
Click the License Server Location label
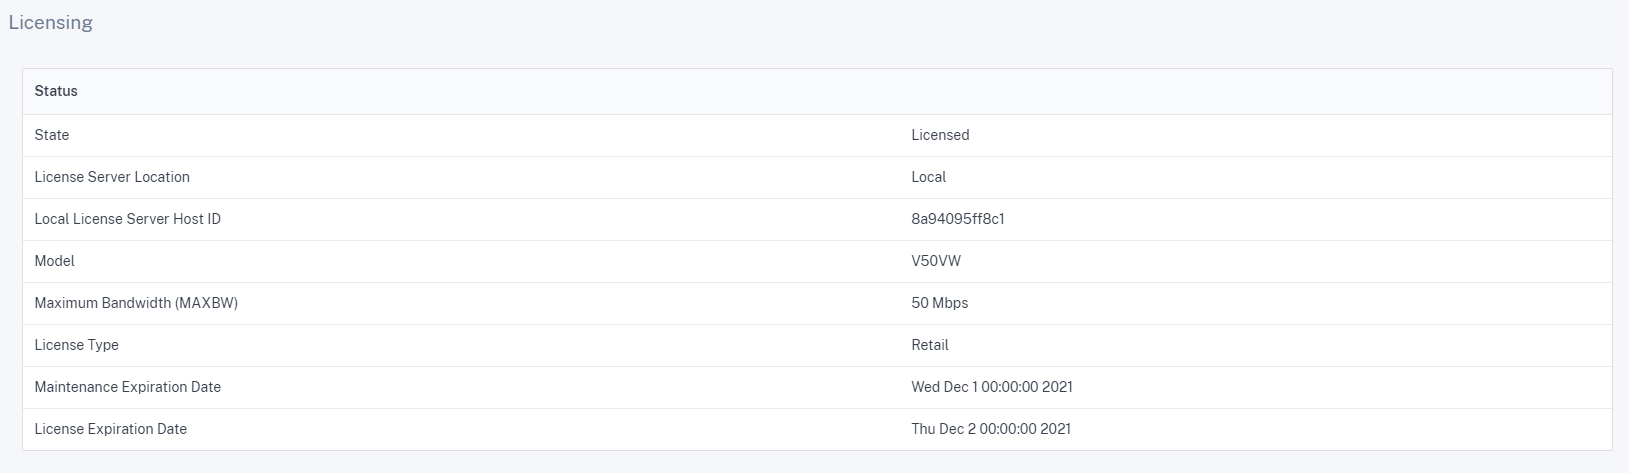(x=112, y=177)
